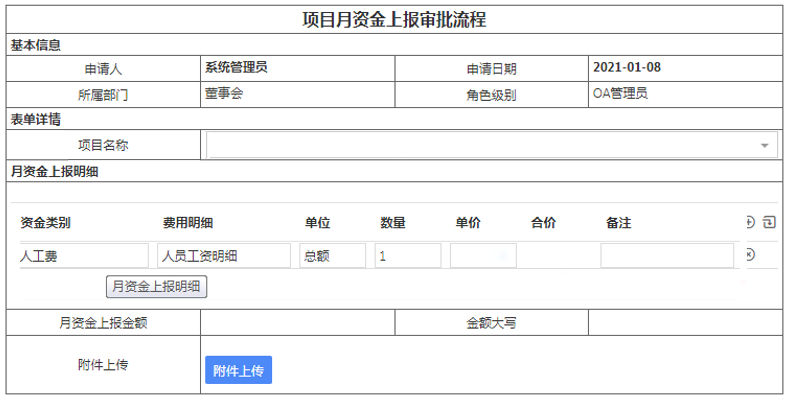Click the 角色级别 label
The height and width of the screenshot is (398, 787).
491,95
